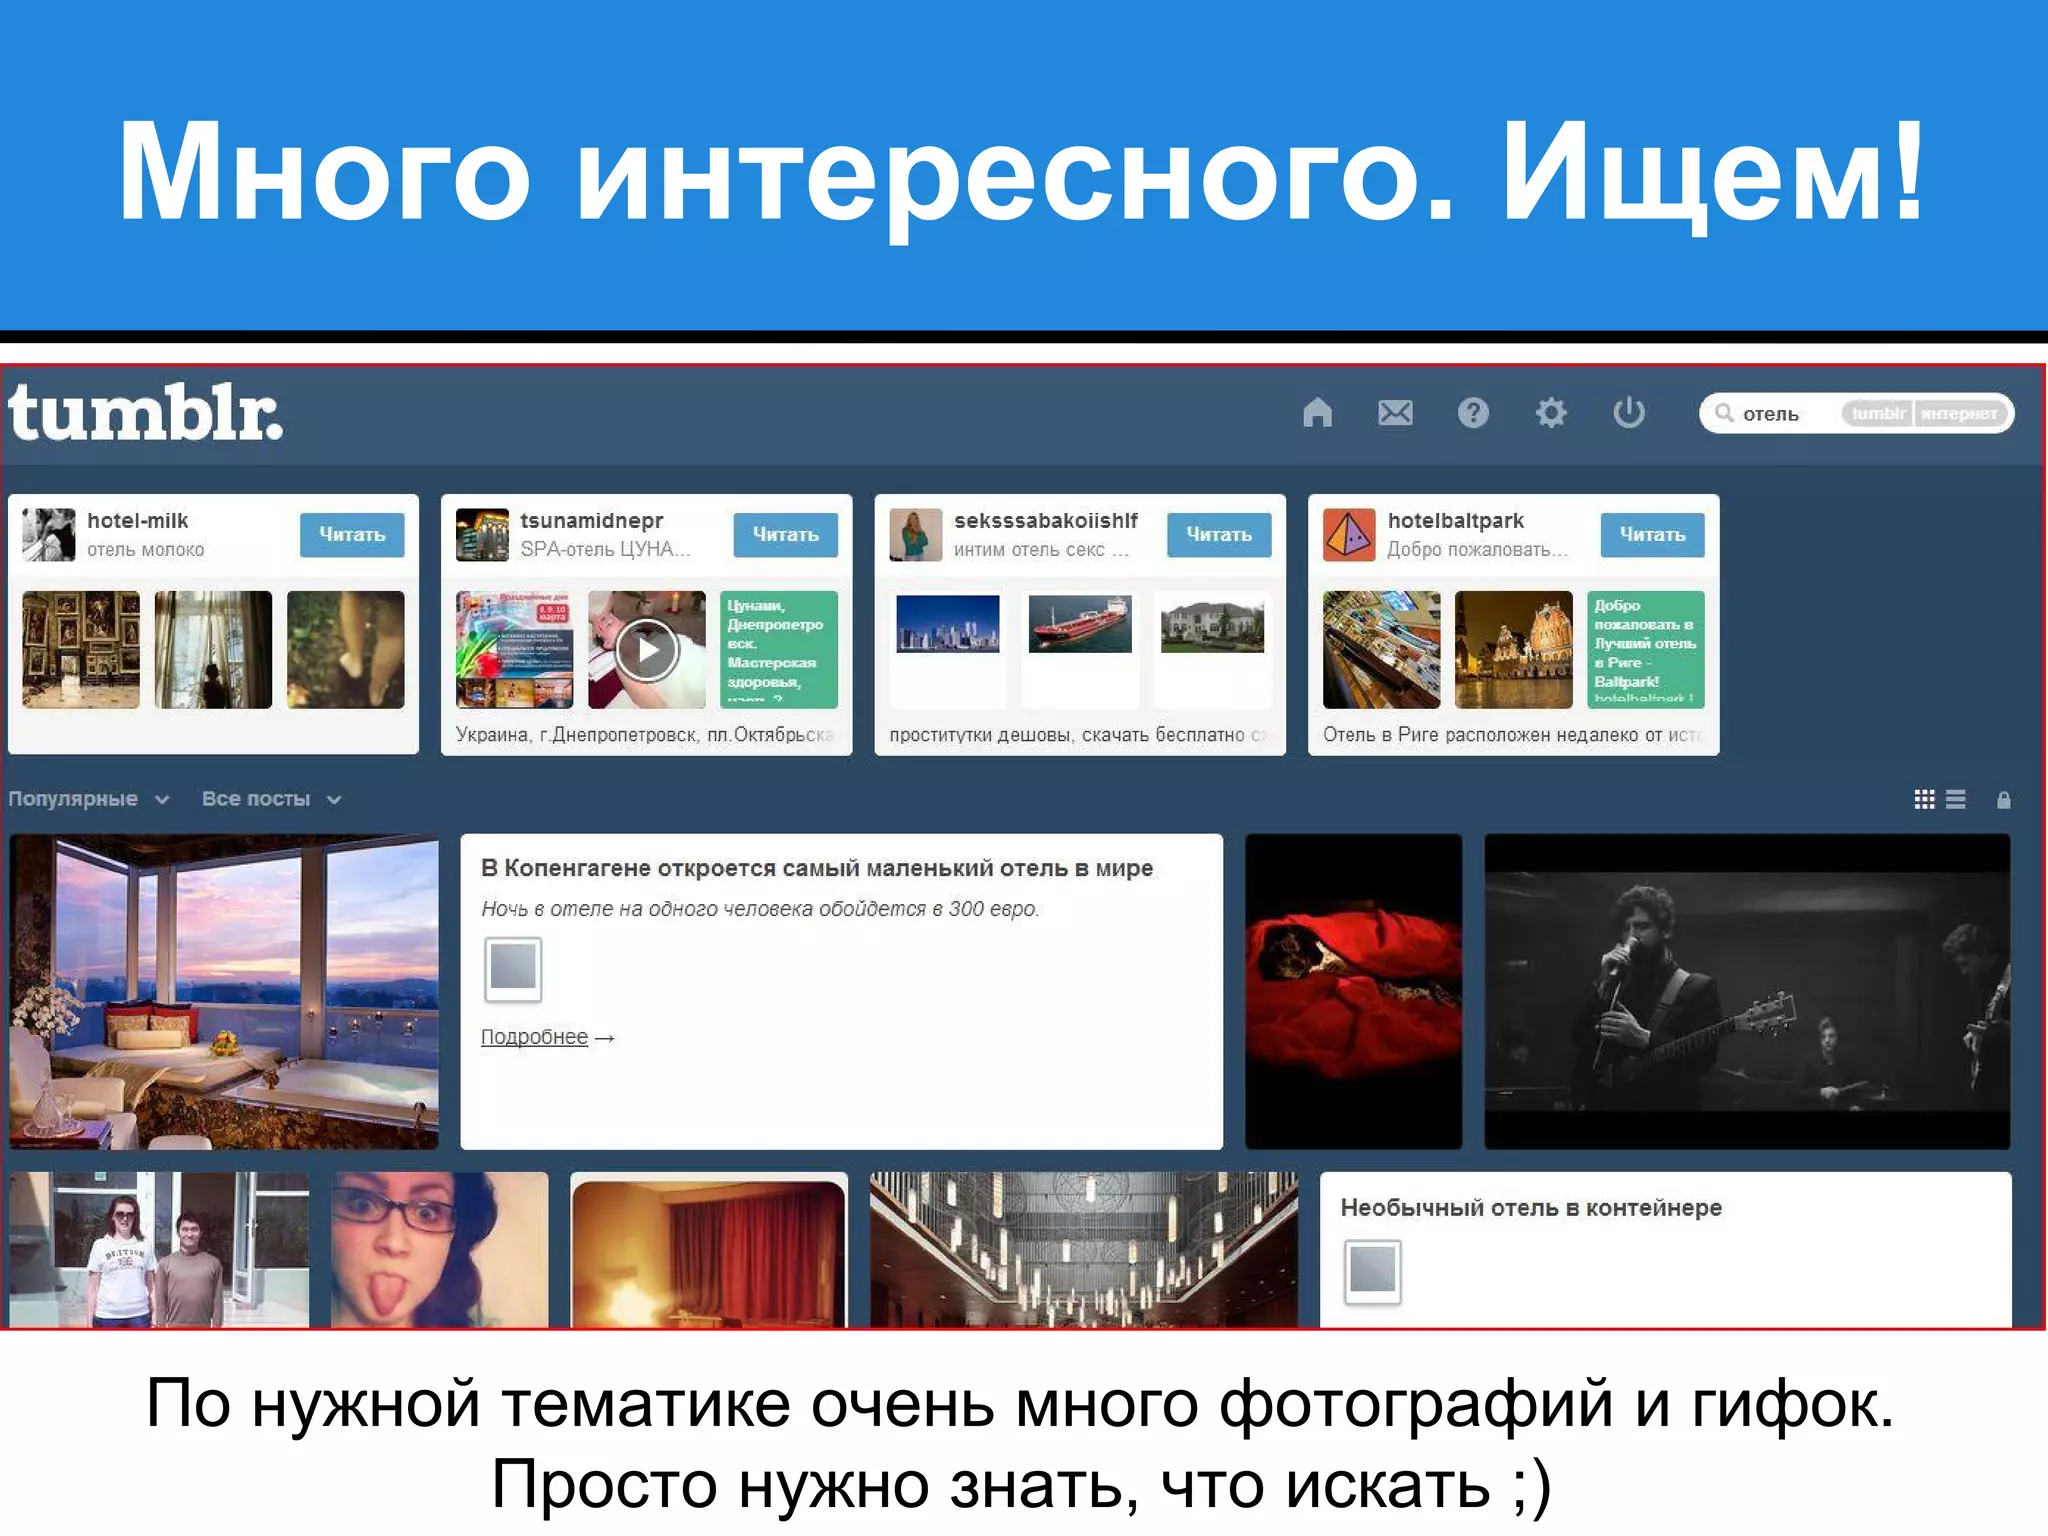Click the 'Отель в Риге расположен' description text
This screenshot has width=2048, height=1536.
(1512, 735)
